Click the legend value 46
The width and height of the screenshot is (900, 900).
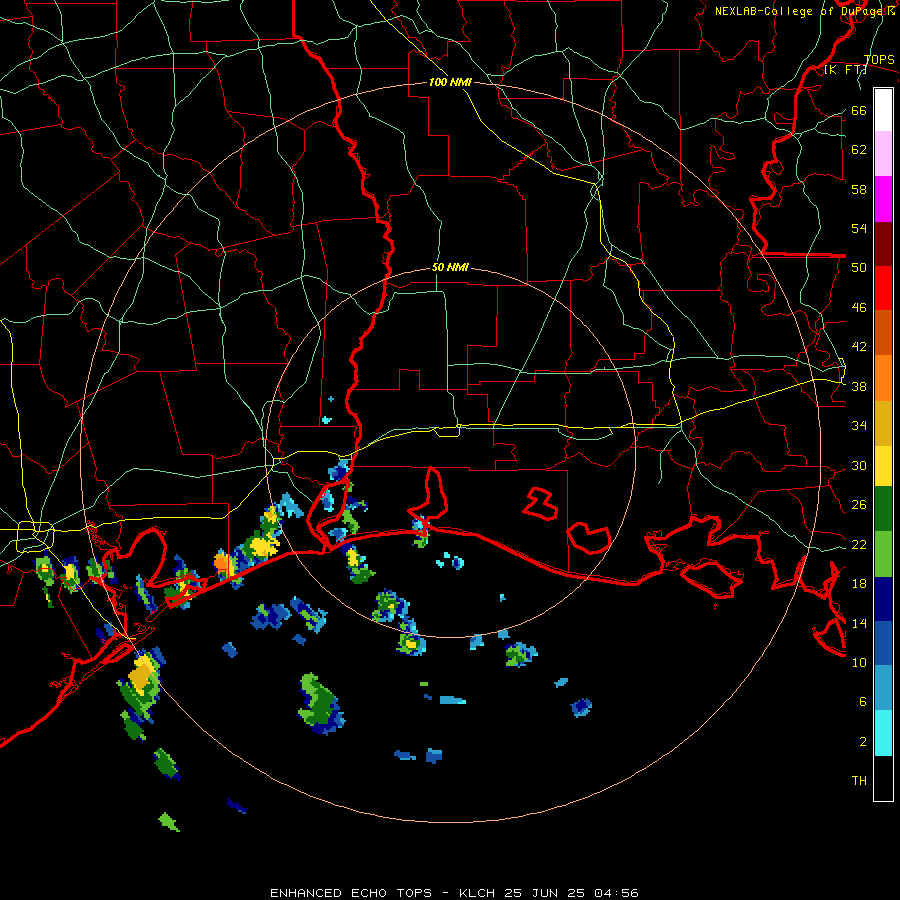(859, 308)
